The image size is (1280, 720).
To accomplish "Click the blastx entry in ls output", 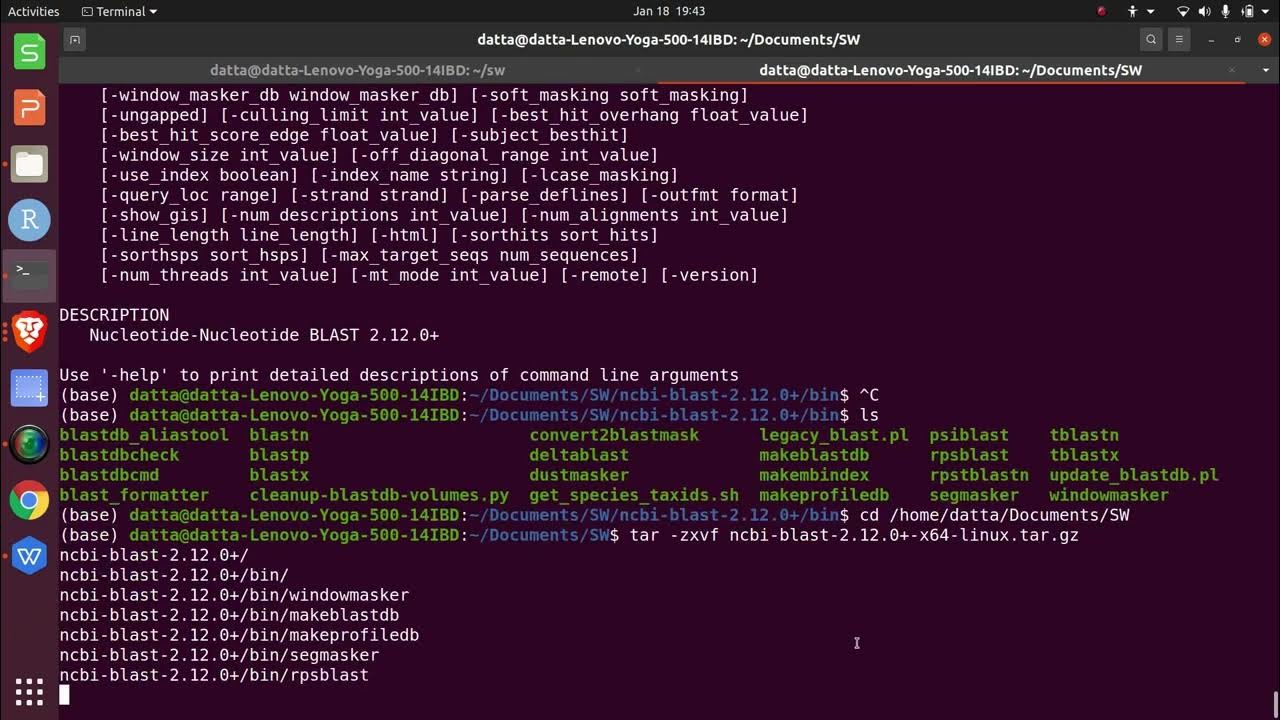I will click(x=279, y=475).
